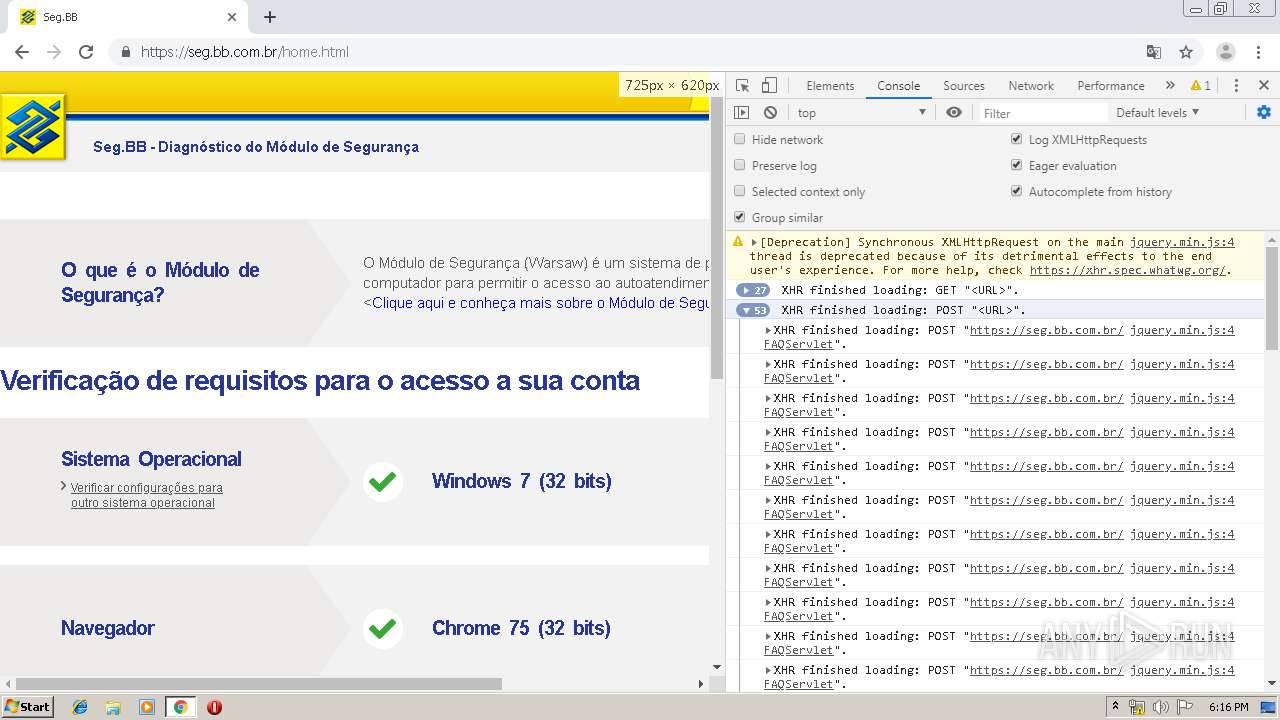Open the red stop-sign taskbar icon
The width and height of the screenshot is (1280, 720).
214,707
